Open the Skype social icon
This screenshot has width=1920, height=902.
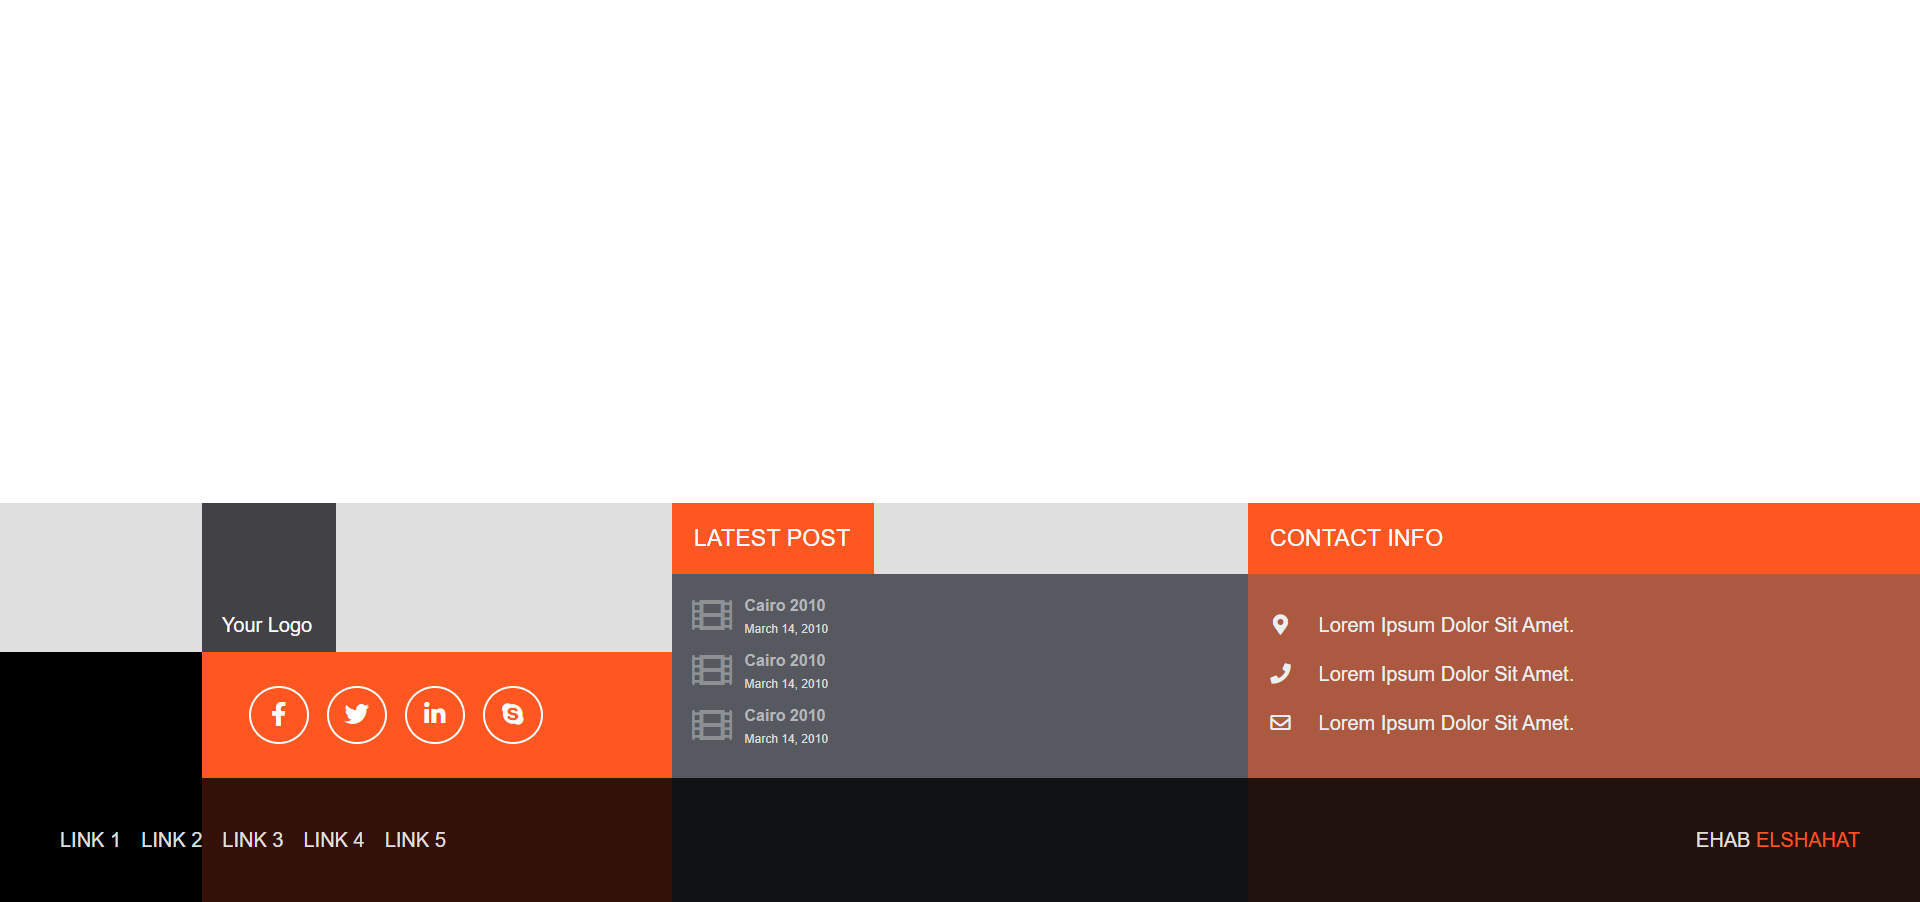coord(513,715)
